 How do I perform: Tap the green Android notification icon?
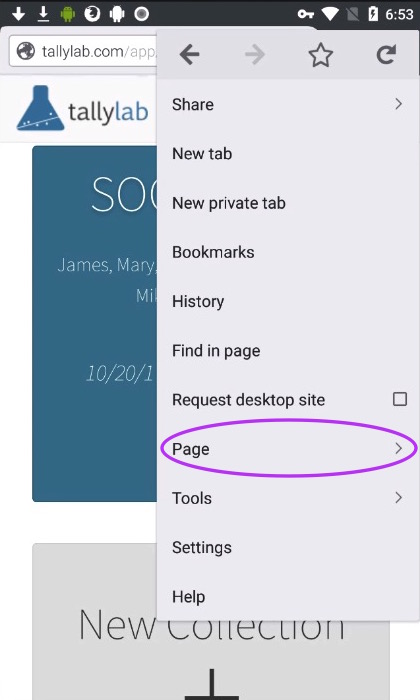coord(68,14)
